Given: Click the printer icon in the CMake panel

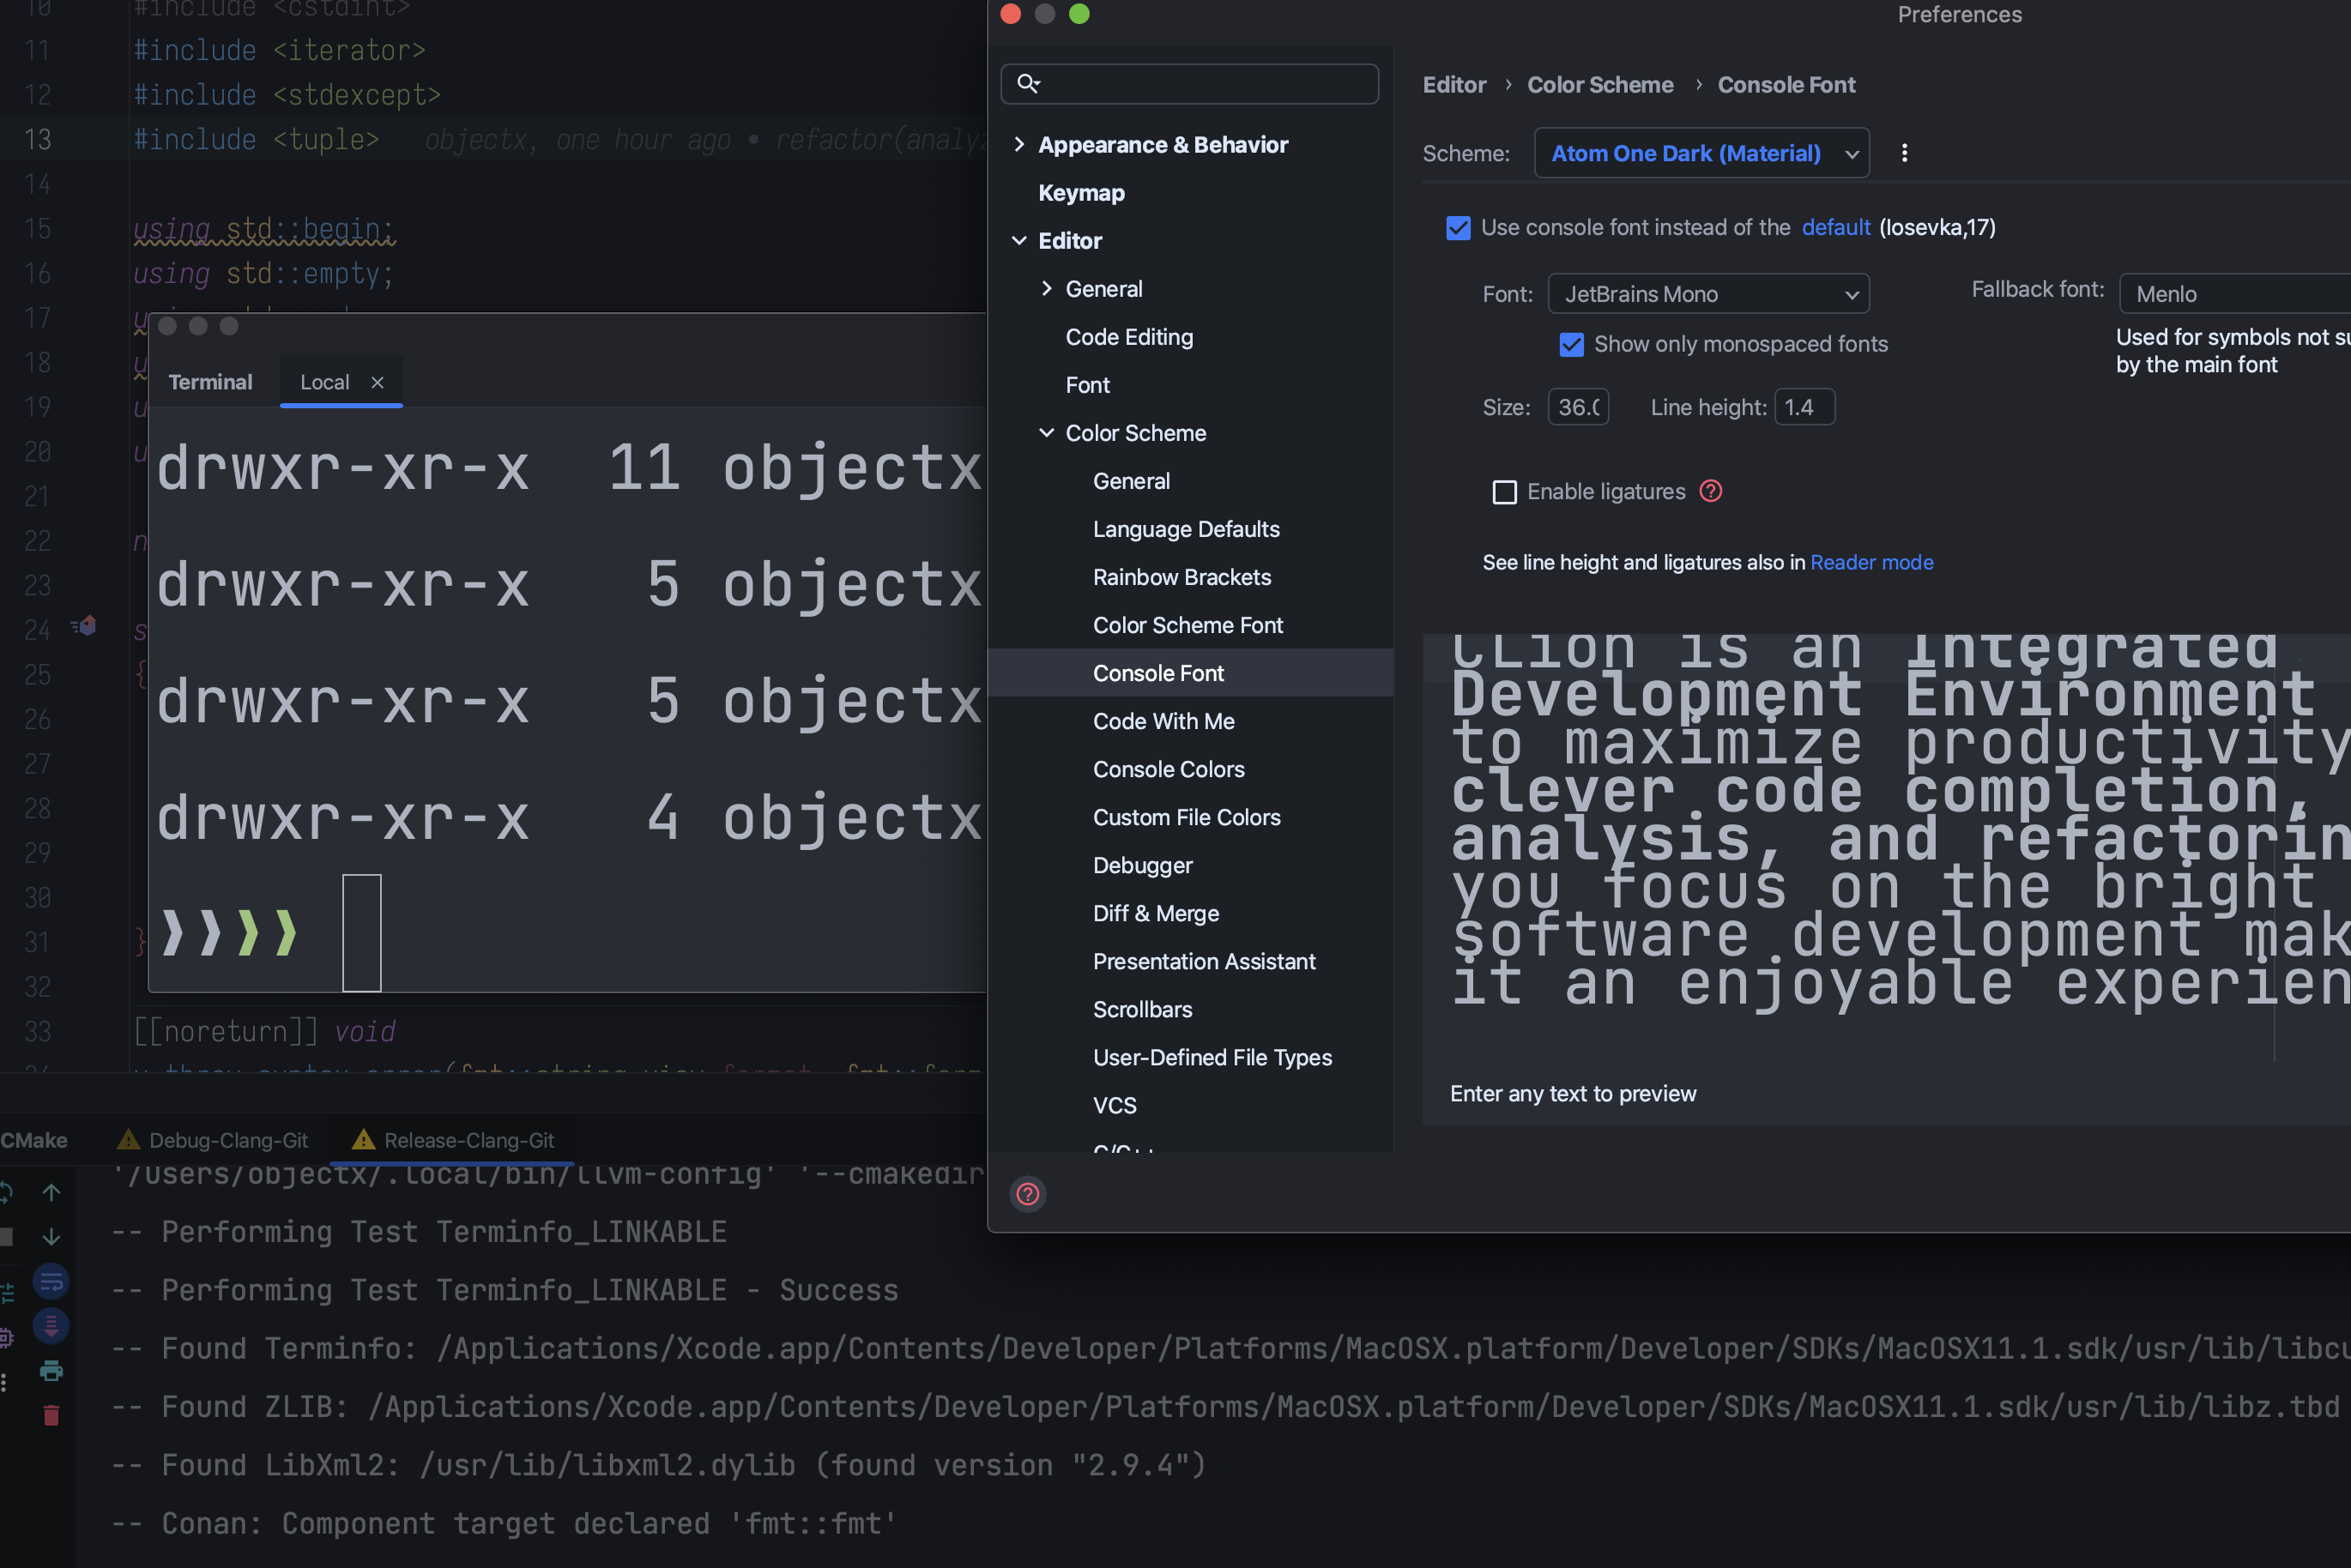Looking at the screenshot, I should 51,1371.
